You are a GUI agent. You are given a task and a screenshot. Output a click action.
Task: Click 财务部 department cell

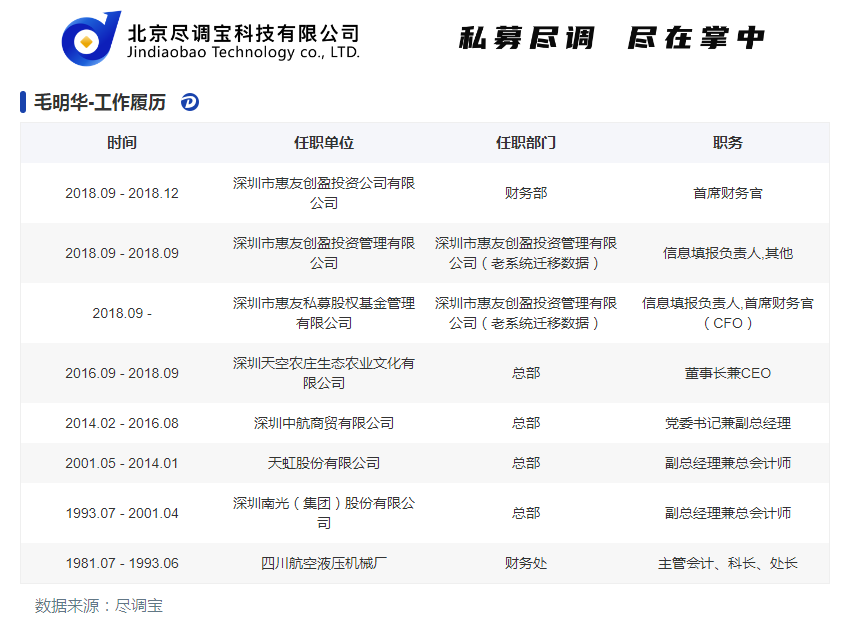[x=526, y=193]
